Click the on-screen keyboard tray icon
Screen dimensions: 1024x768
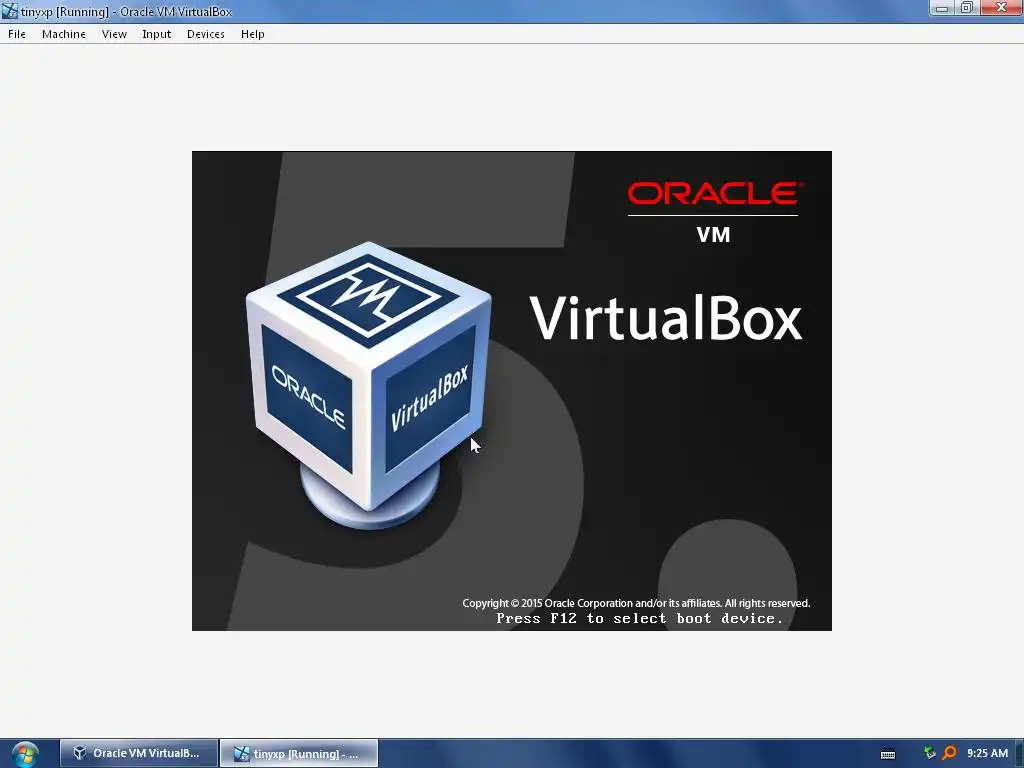(x=888, y=754)
